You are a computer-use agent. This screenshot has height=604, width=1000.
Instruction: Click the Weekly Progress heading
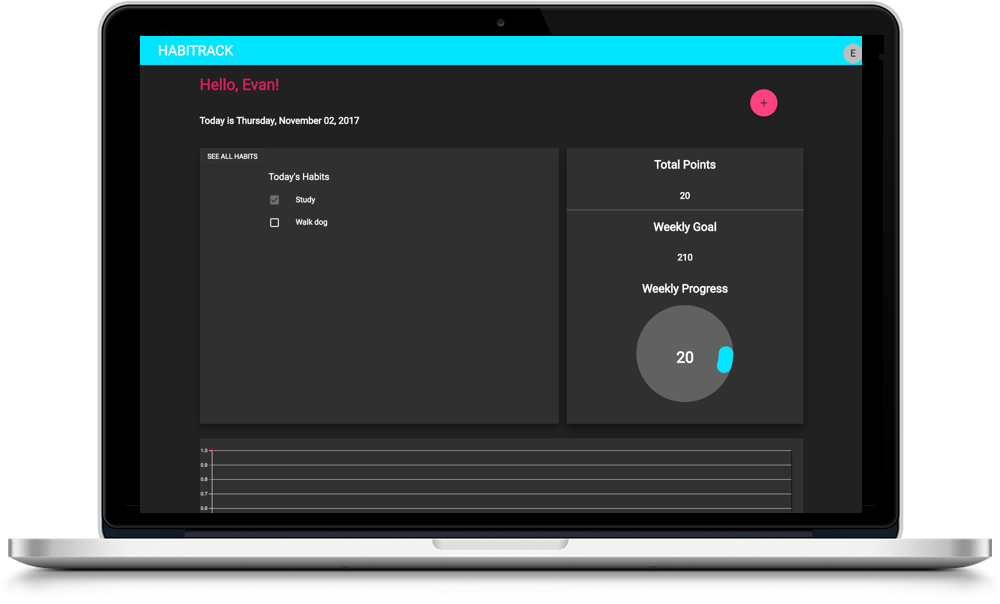[685, 289]
